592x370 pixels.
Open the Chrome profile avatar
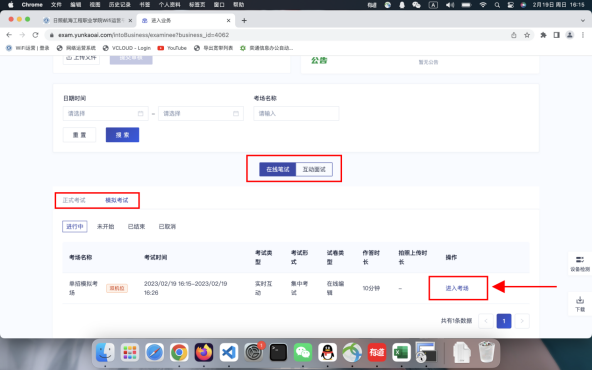tap(570, 35)
